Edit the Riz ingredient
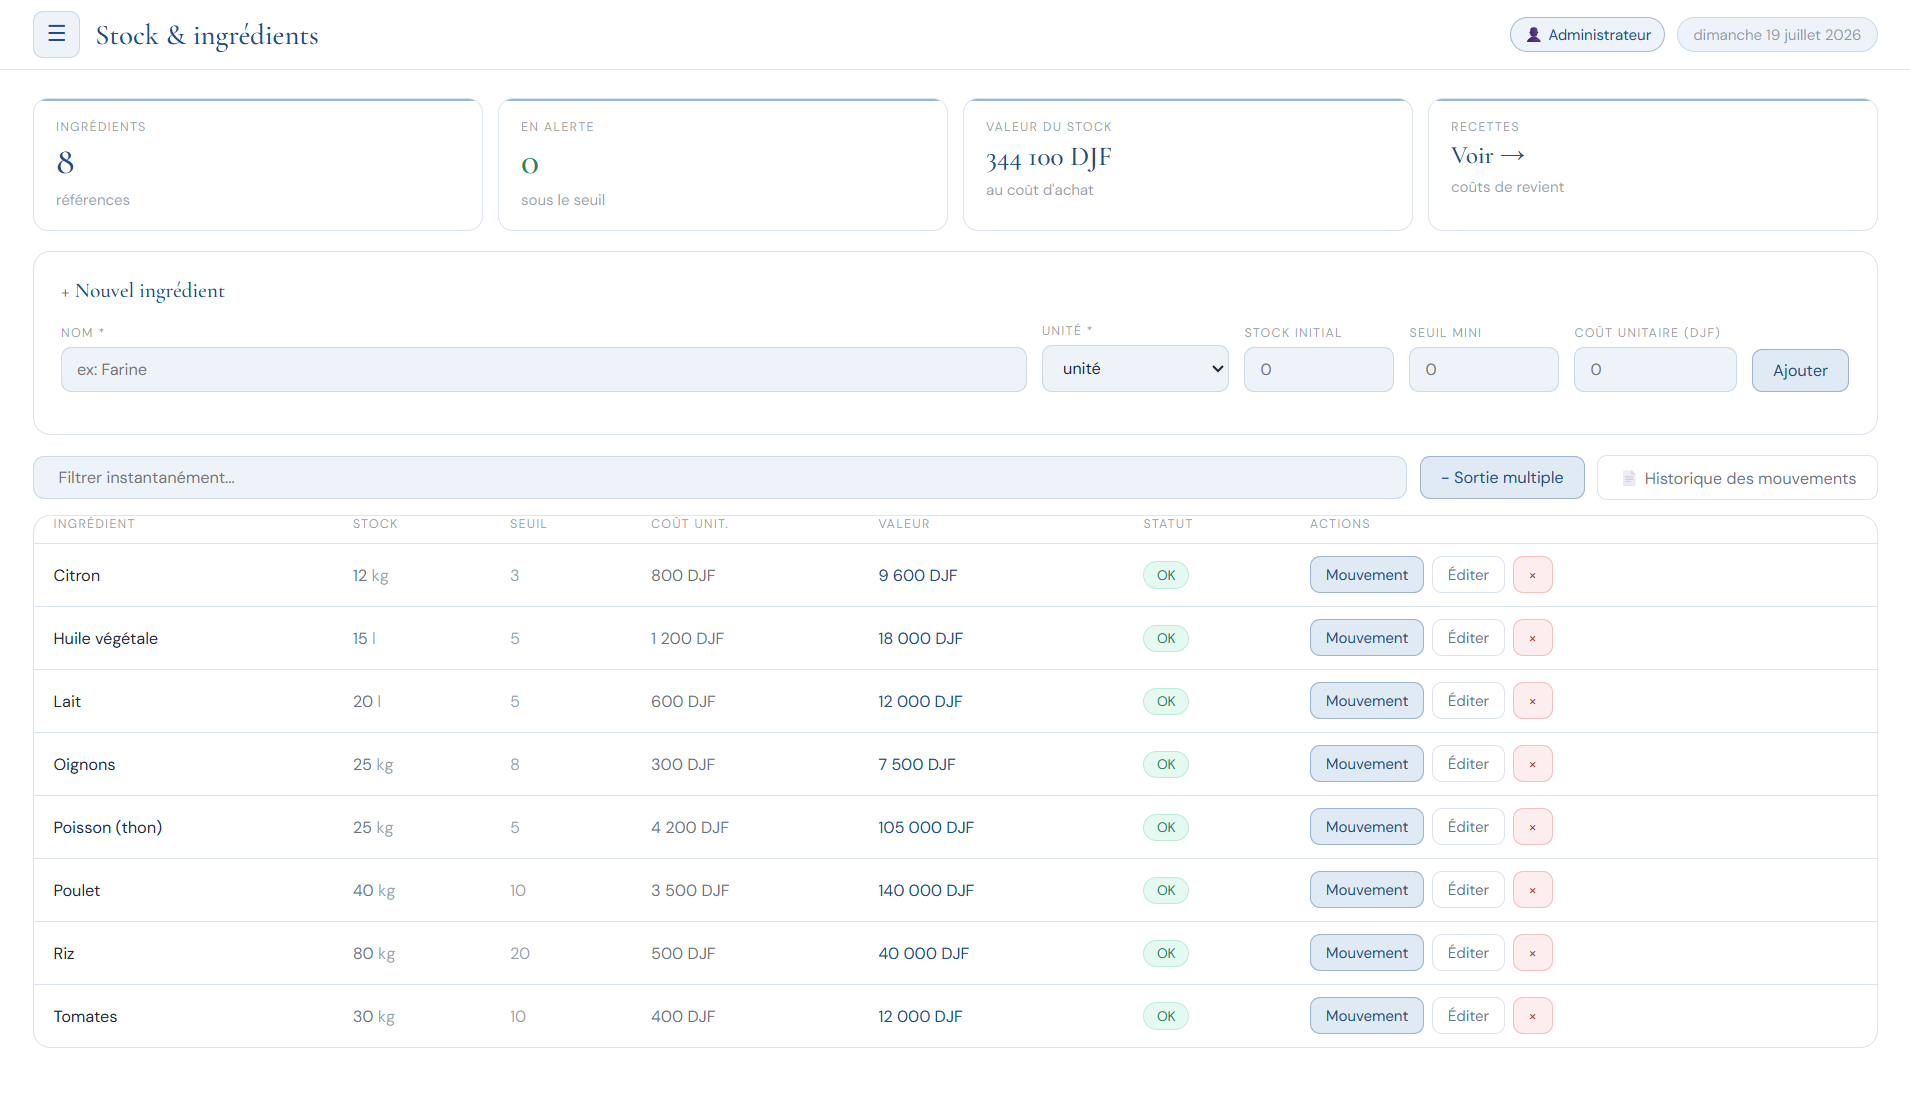The width and height of the screenshot is (1910, 1095). pos(1468,953)
